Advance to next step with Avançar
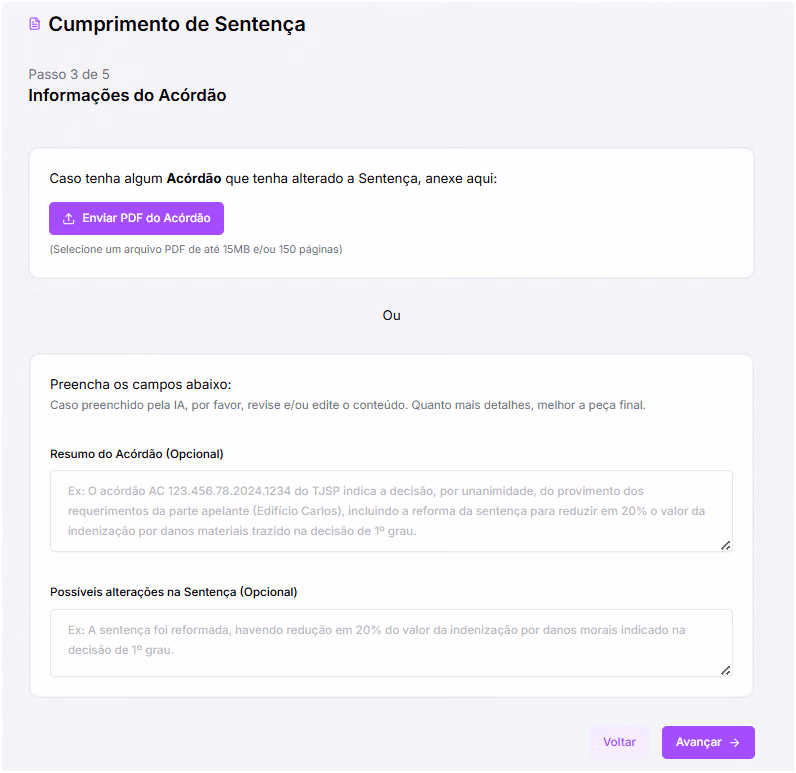Image resolution: width=796 pixels, height=773 pixels. pos(708,743)
